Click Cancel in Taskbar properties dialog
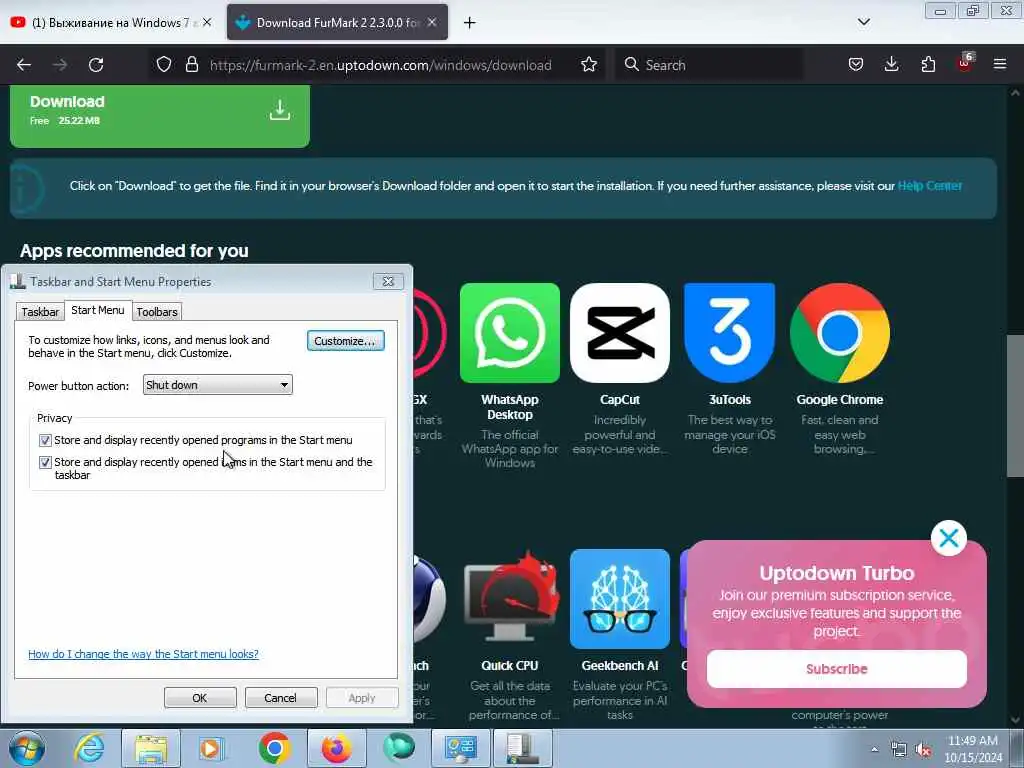Screen dimensions: 1024x768 (x=281, y=697)
